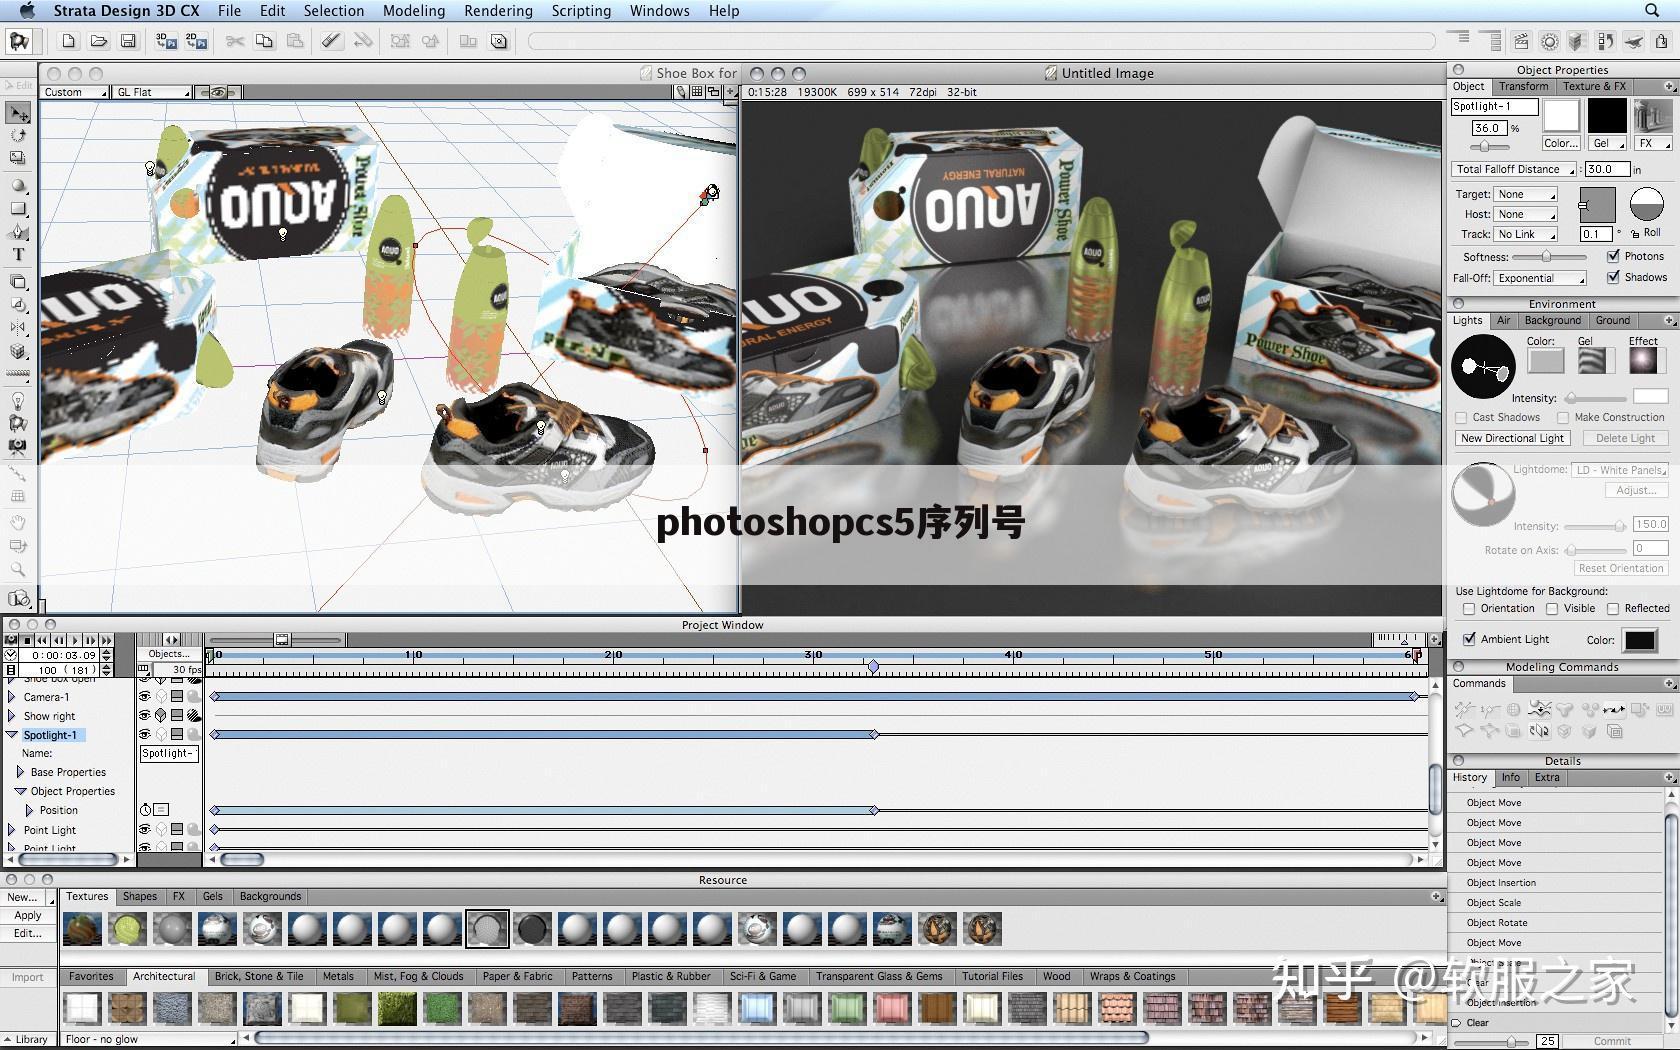Image resolution: width=1680 pixels, height=1050 pixels.
Task: Click the Copy icon in toolbar
Action: click(264, 41)
